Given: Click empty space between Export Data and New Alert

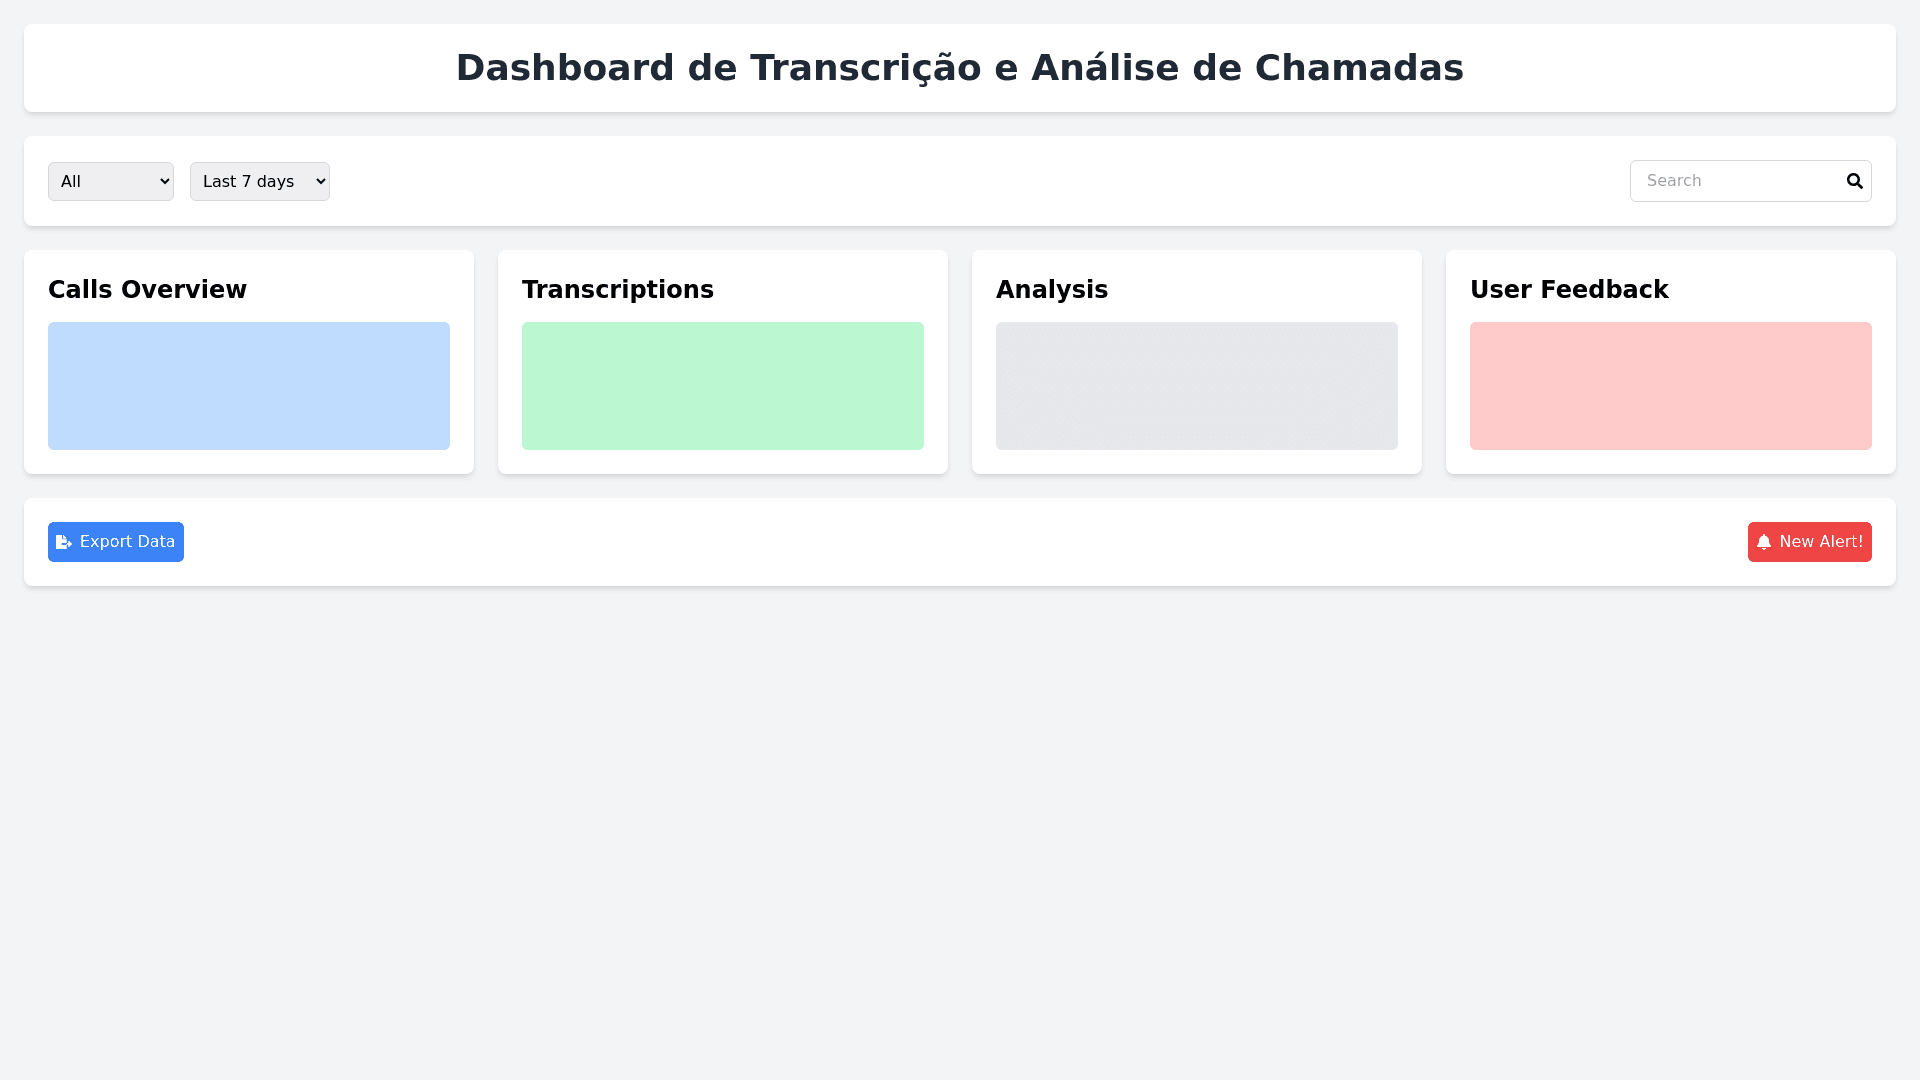Looking at the screenshot, I should (x=960, y=542).
